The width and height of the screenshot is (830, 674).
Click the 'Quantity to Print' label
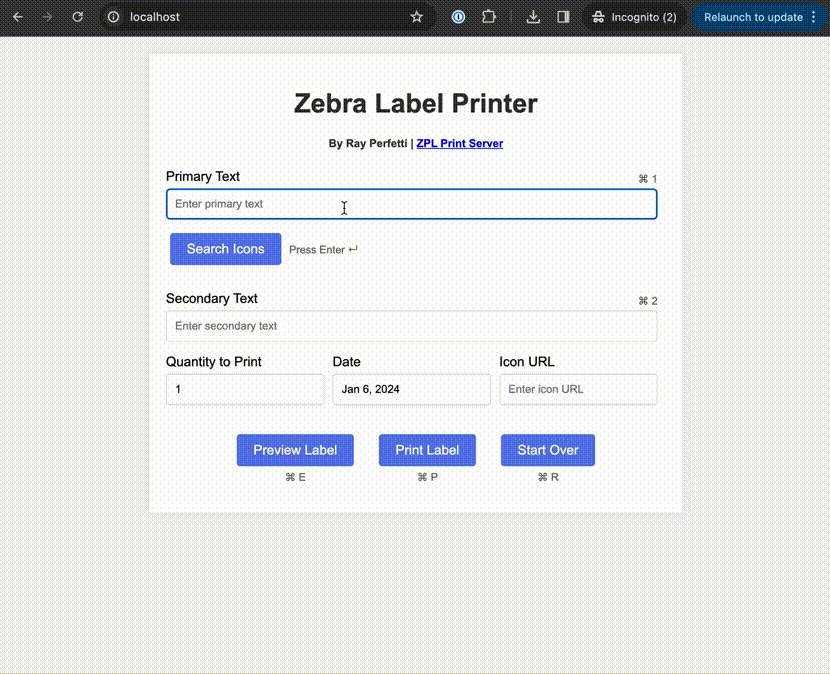214,362
